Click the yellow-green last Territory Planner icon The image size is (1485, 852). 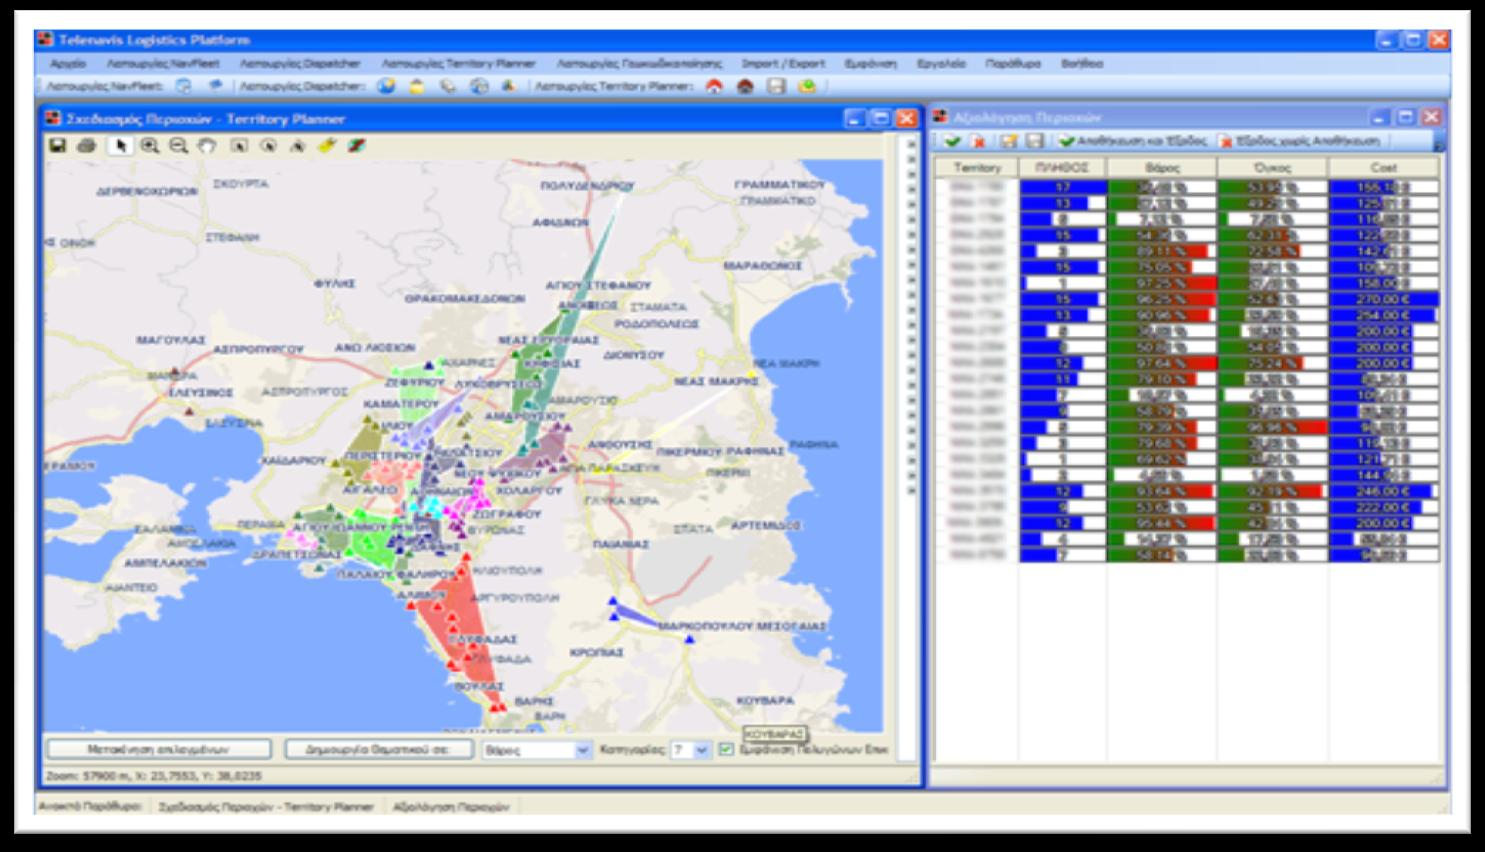(x=807, y=87)
